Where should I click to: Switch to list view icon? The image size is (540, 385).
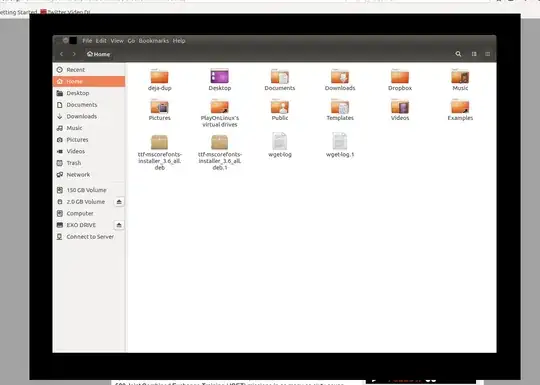tap(487, 54)
